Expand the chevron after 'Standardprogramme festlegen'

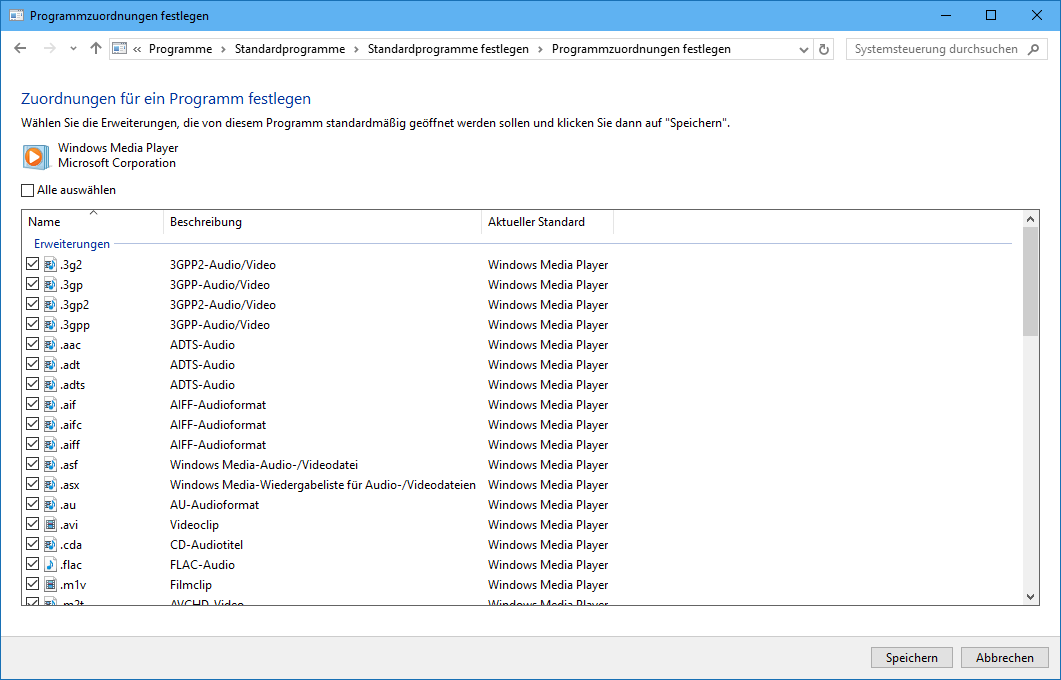point(540,49)
